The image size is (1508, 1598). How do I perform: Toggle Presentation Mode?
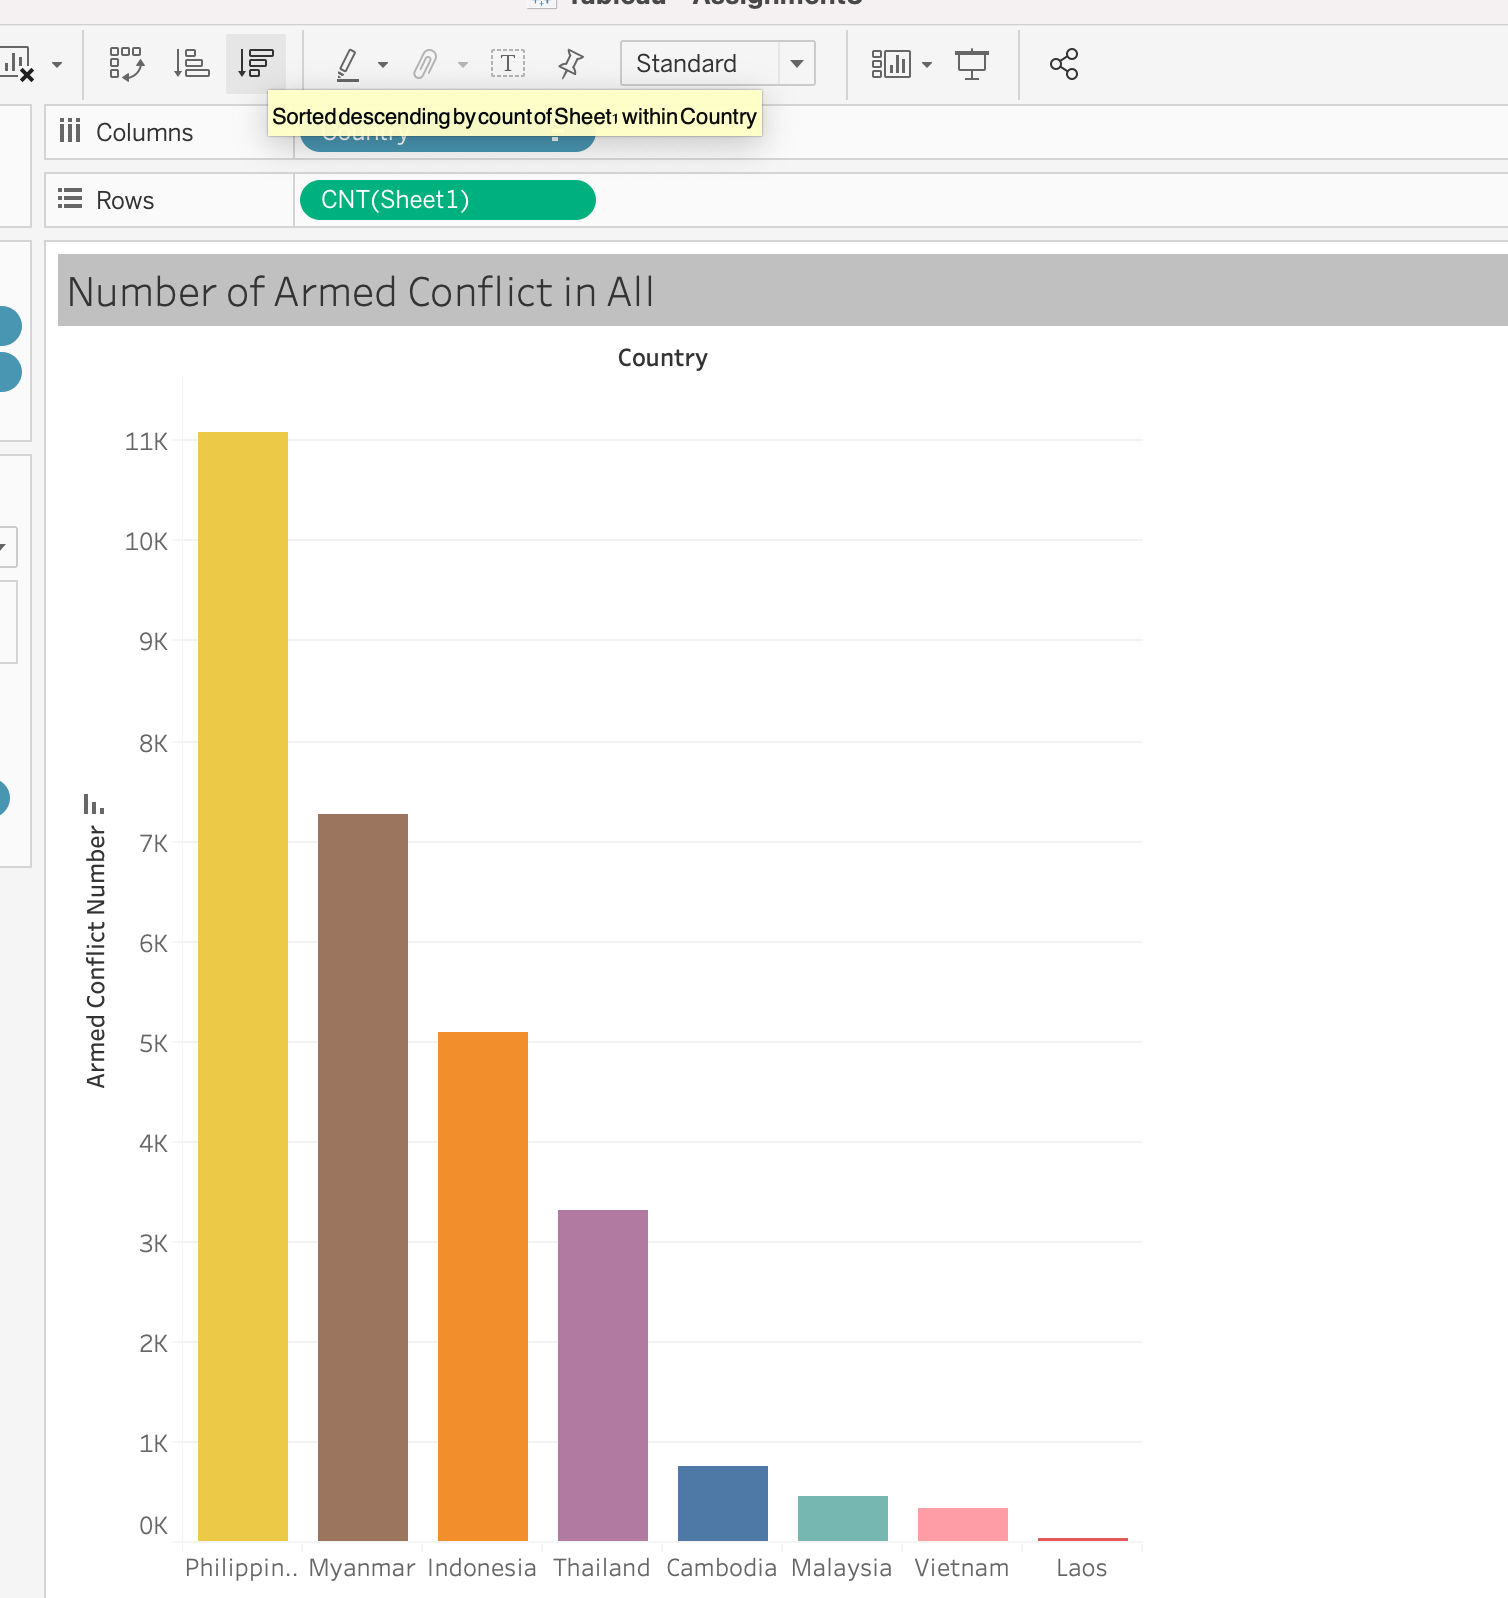(971, 64)
